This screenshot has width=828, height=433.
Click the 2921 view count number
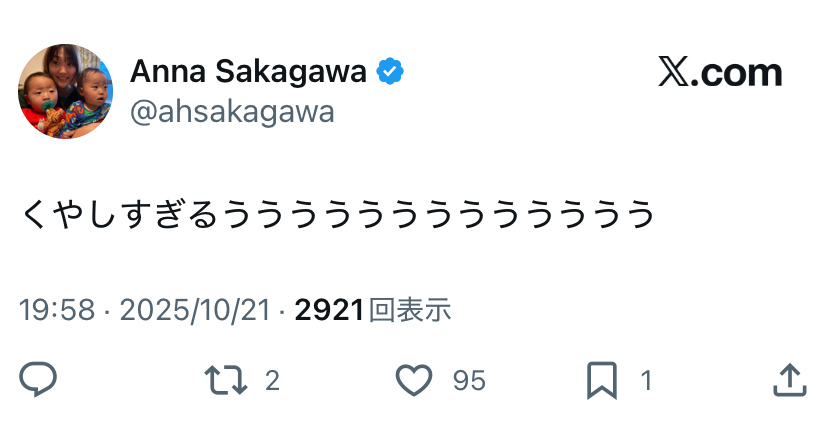tap(328, 310)
